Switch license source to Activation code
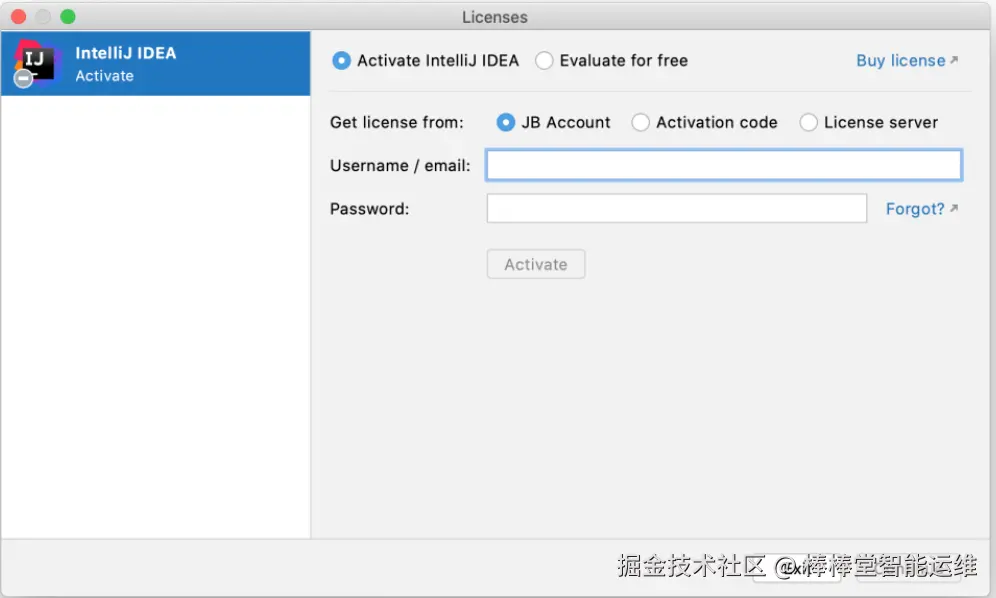 [x=640, y=122]
